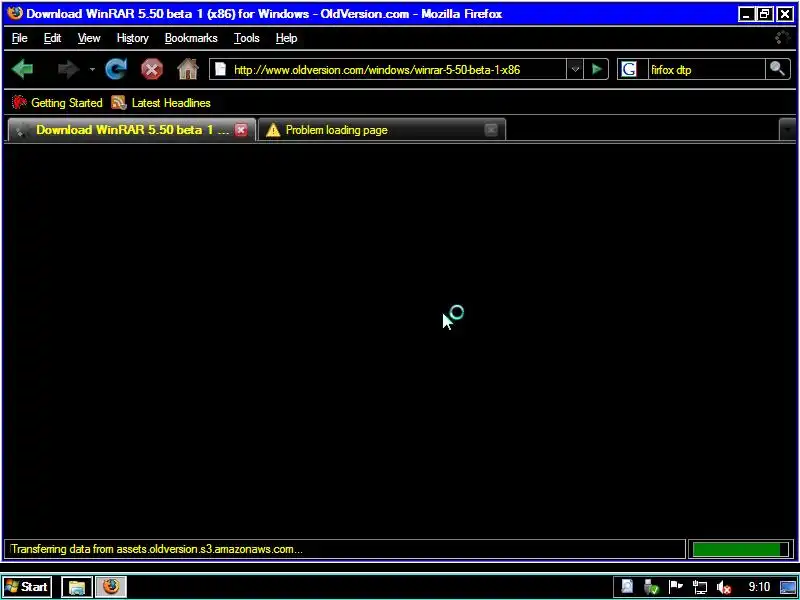The image size is (800, 600).
Task: Click the greyed Forward arrow button
Action: pyautogui.click(x=68, y=69)
